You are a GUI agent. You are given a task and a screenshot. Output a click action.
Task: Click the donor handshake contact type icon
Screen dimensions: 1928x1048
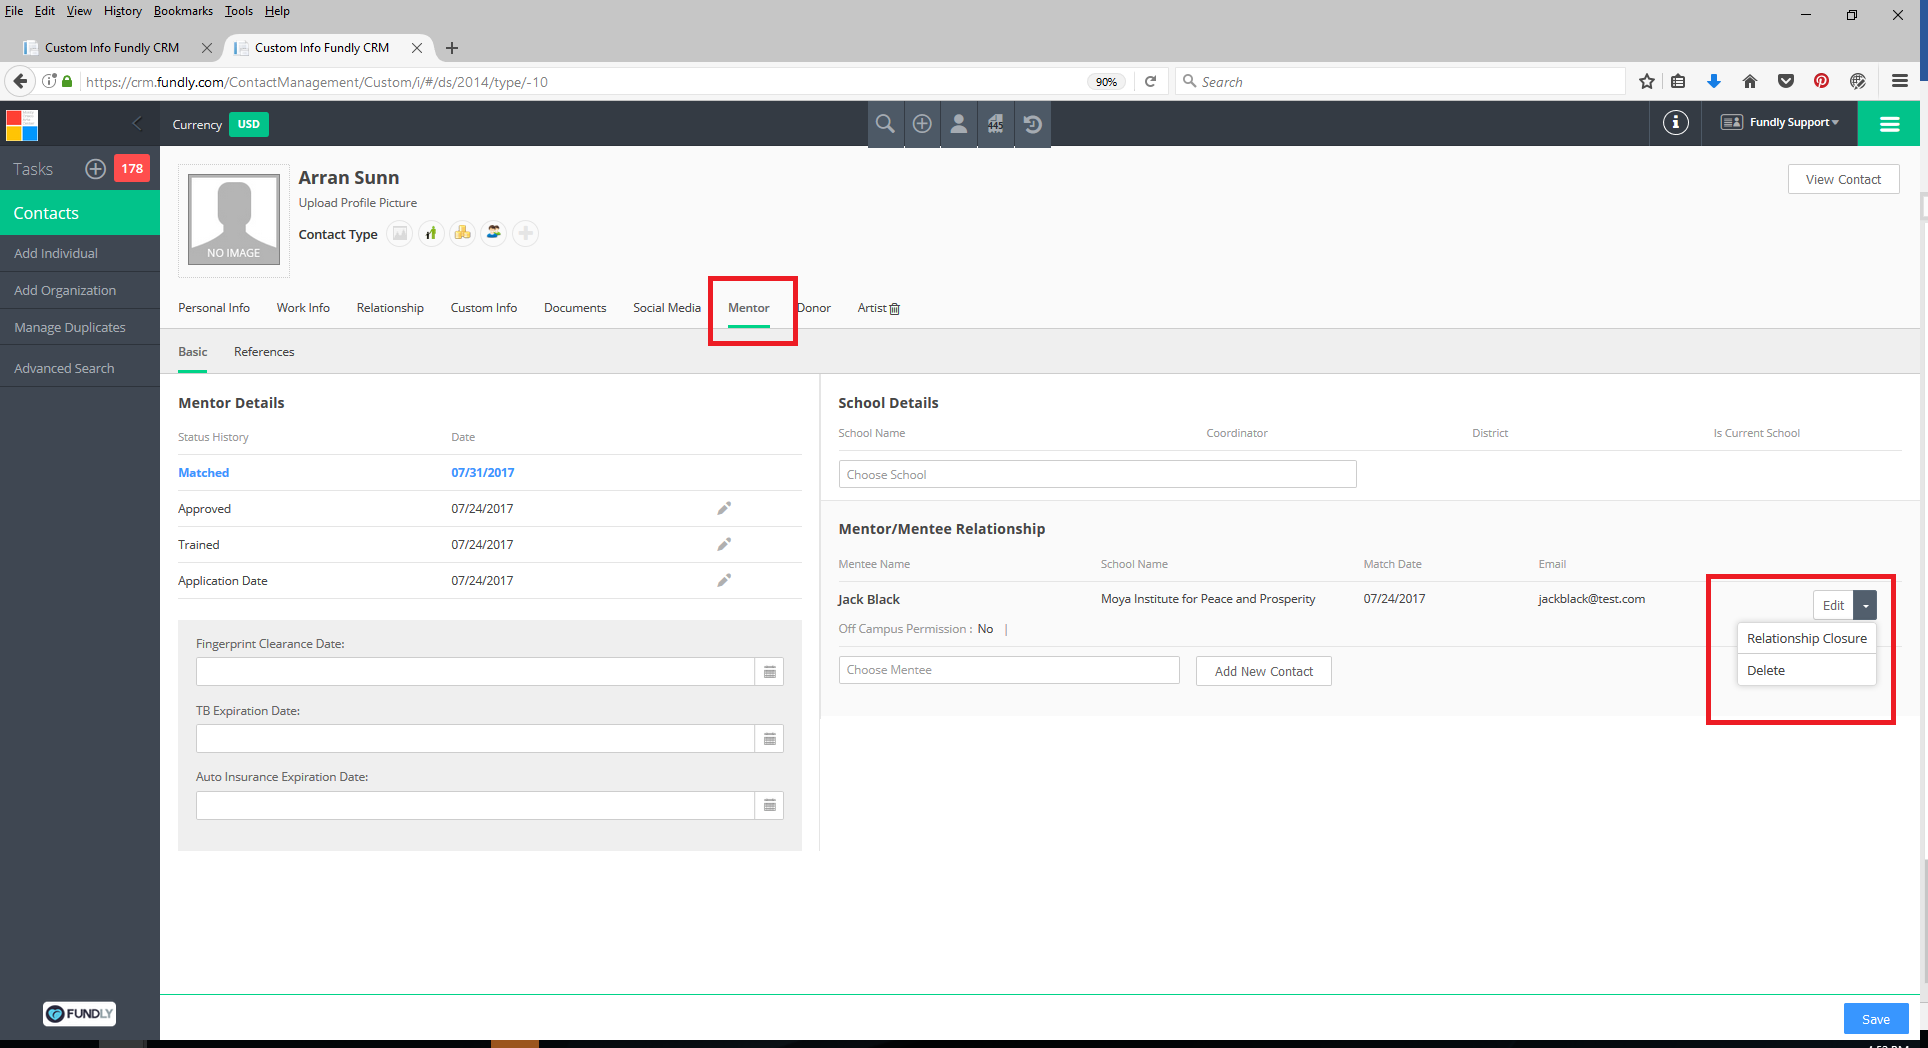[x=493, y=234]
